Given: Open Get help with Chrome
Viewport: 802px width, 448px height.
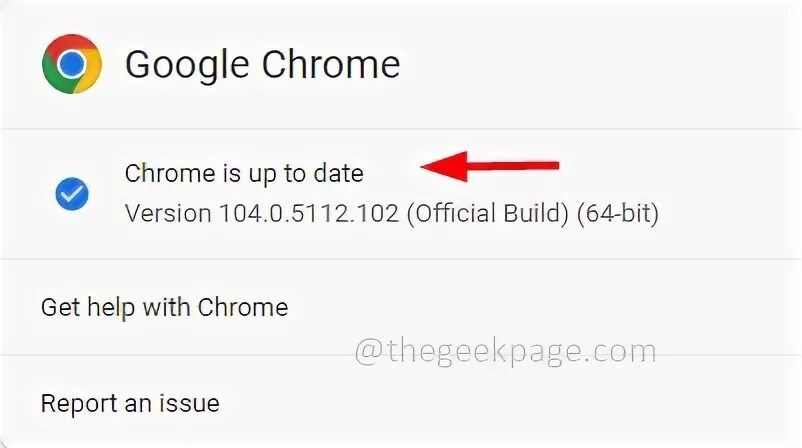Looking at the screenshot, I should (x=164, y=307).
